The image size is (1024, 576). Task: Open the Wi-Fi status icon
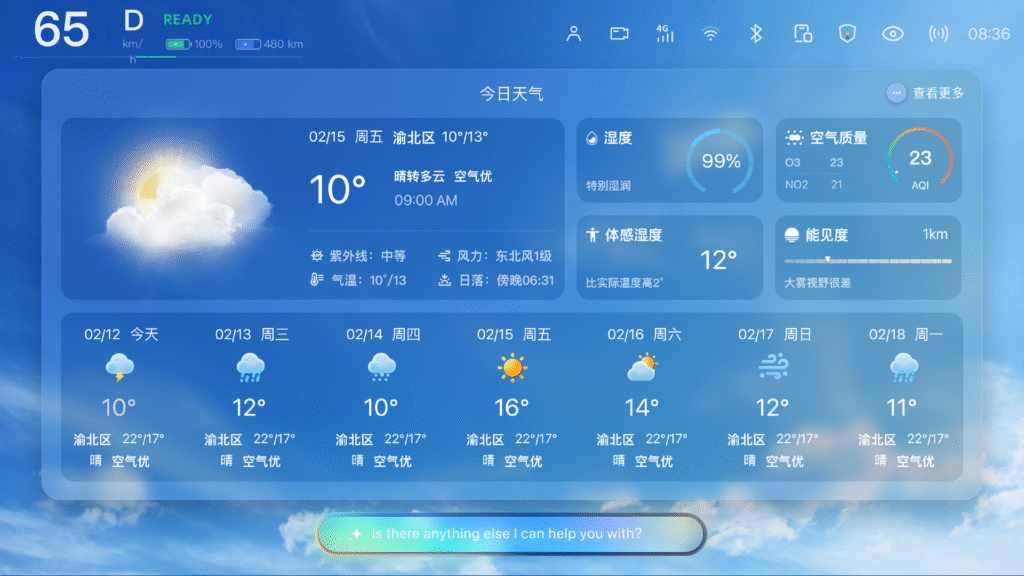(710, 33)
